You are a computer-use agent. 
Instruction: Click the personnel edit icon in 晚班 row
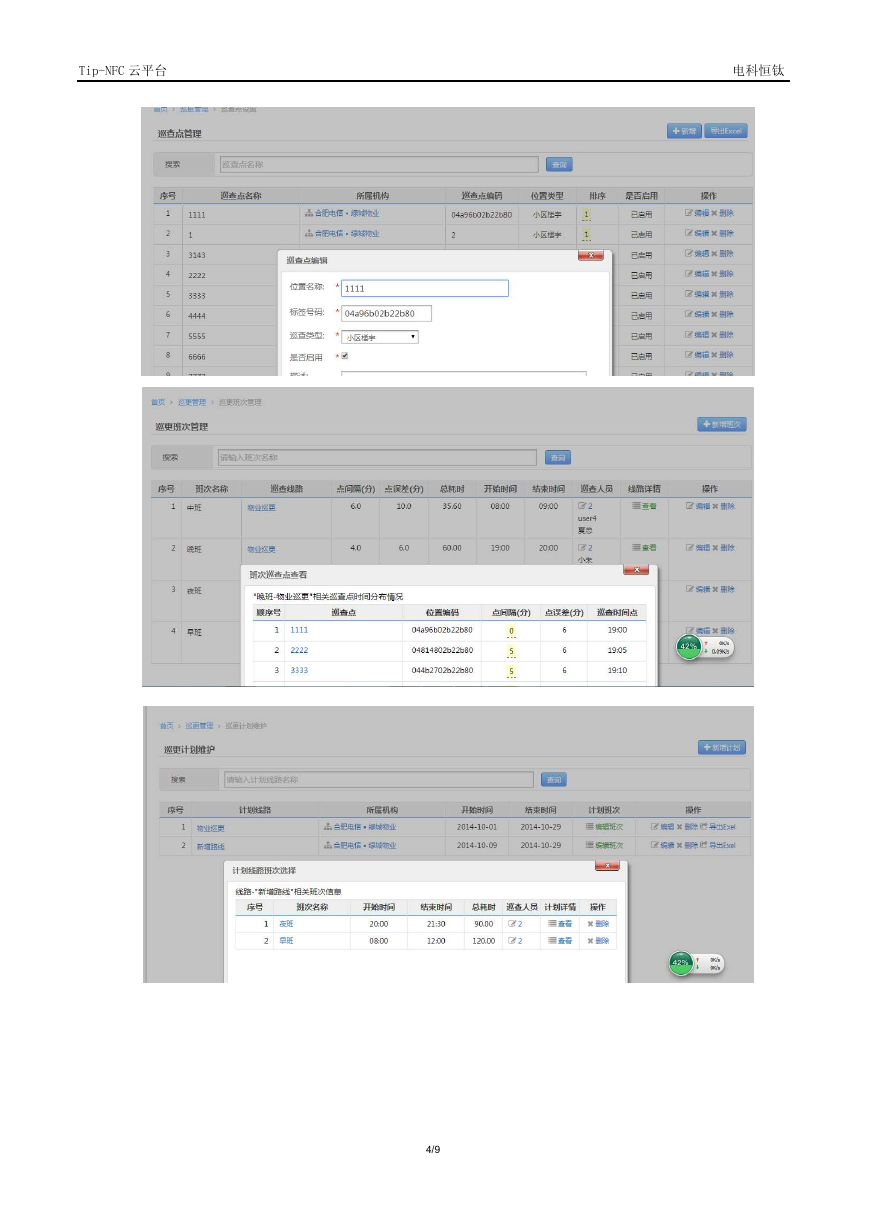pyautogui.click(x=582, y=548)
